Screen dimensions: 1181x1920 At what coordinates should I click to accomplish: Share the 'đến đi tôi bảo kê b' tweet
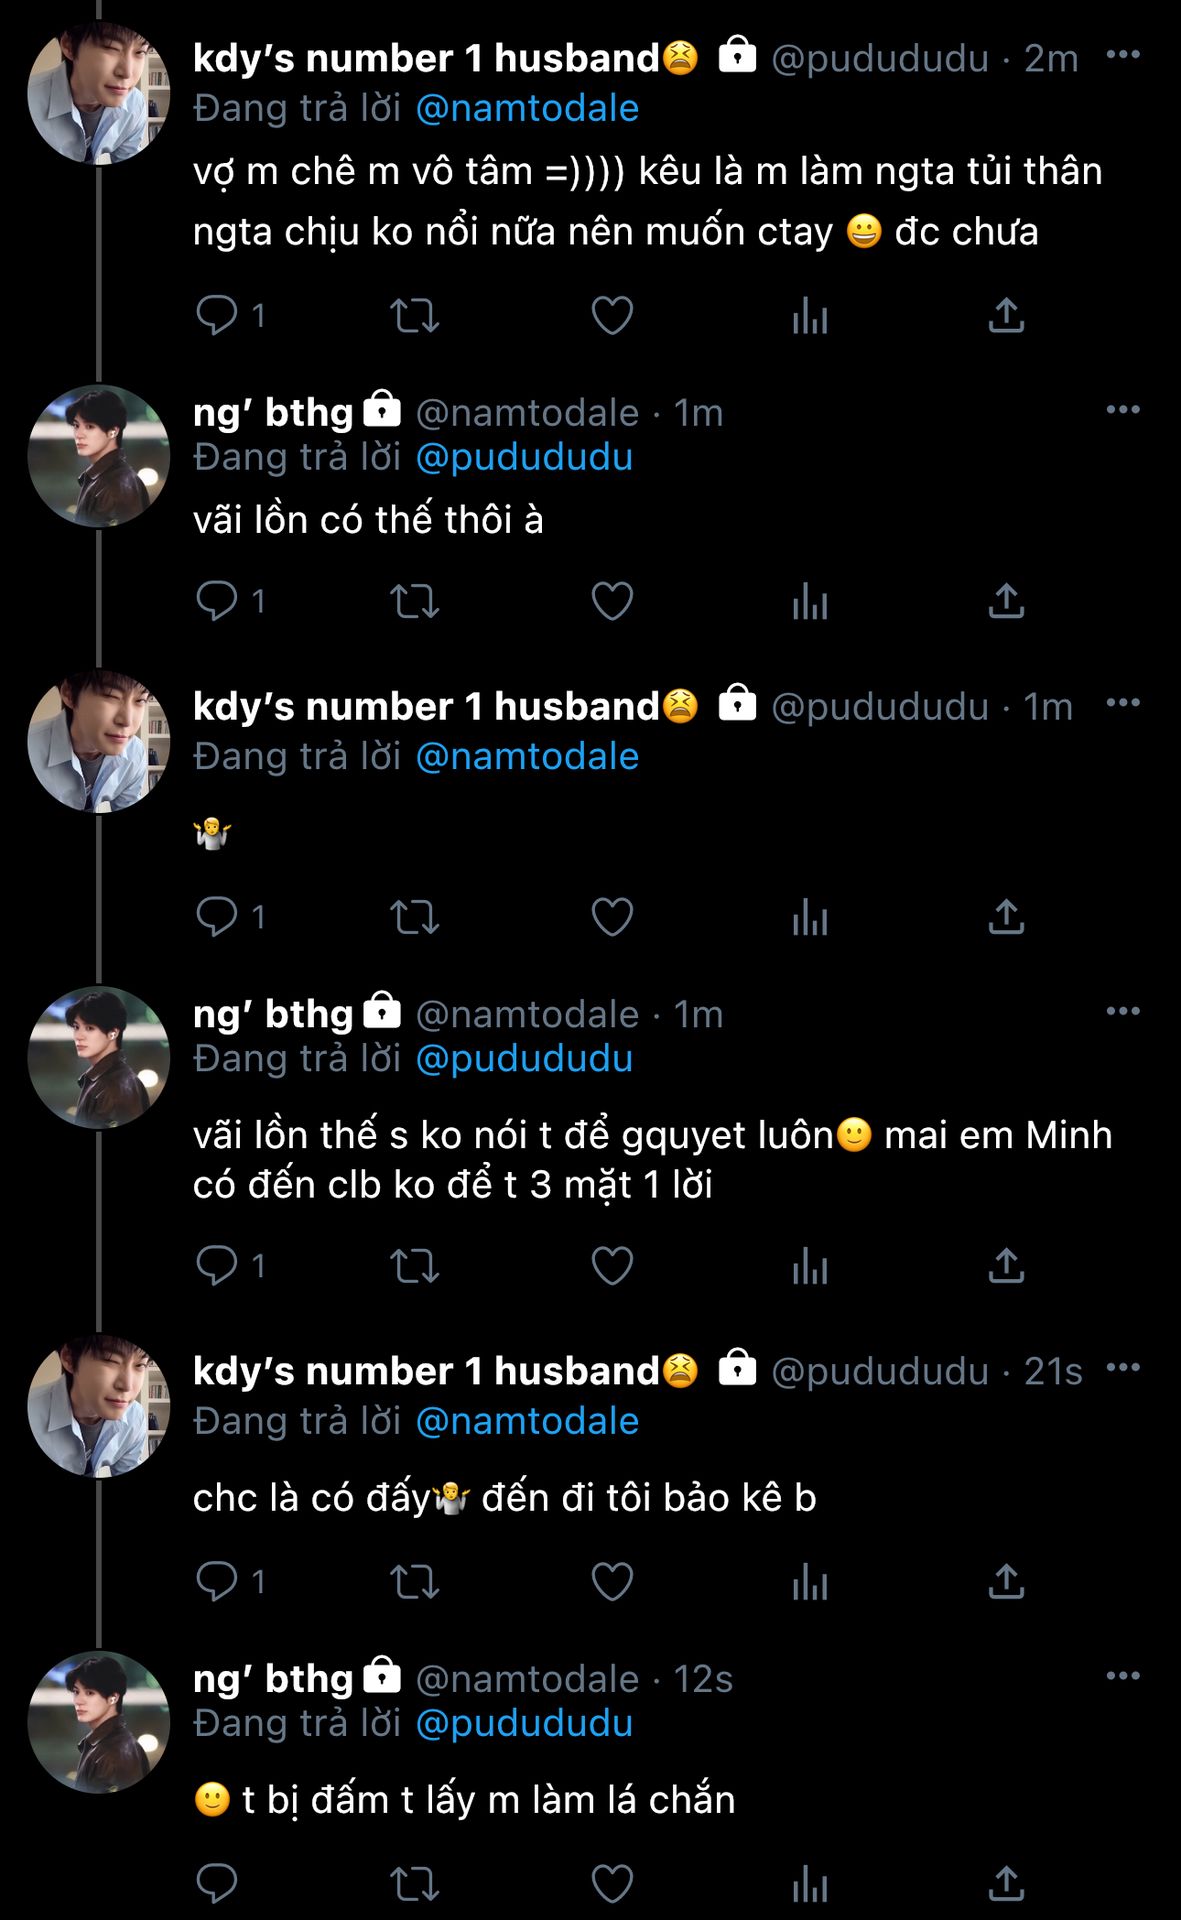click(1006, 1581)
